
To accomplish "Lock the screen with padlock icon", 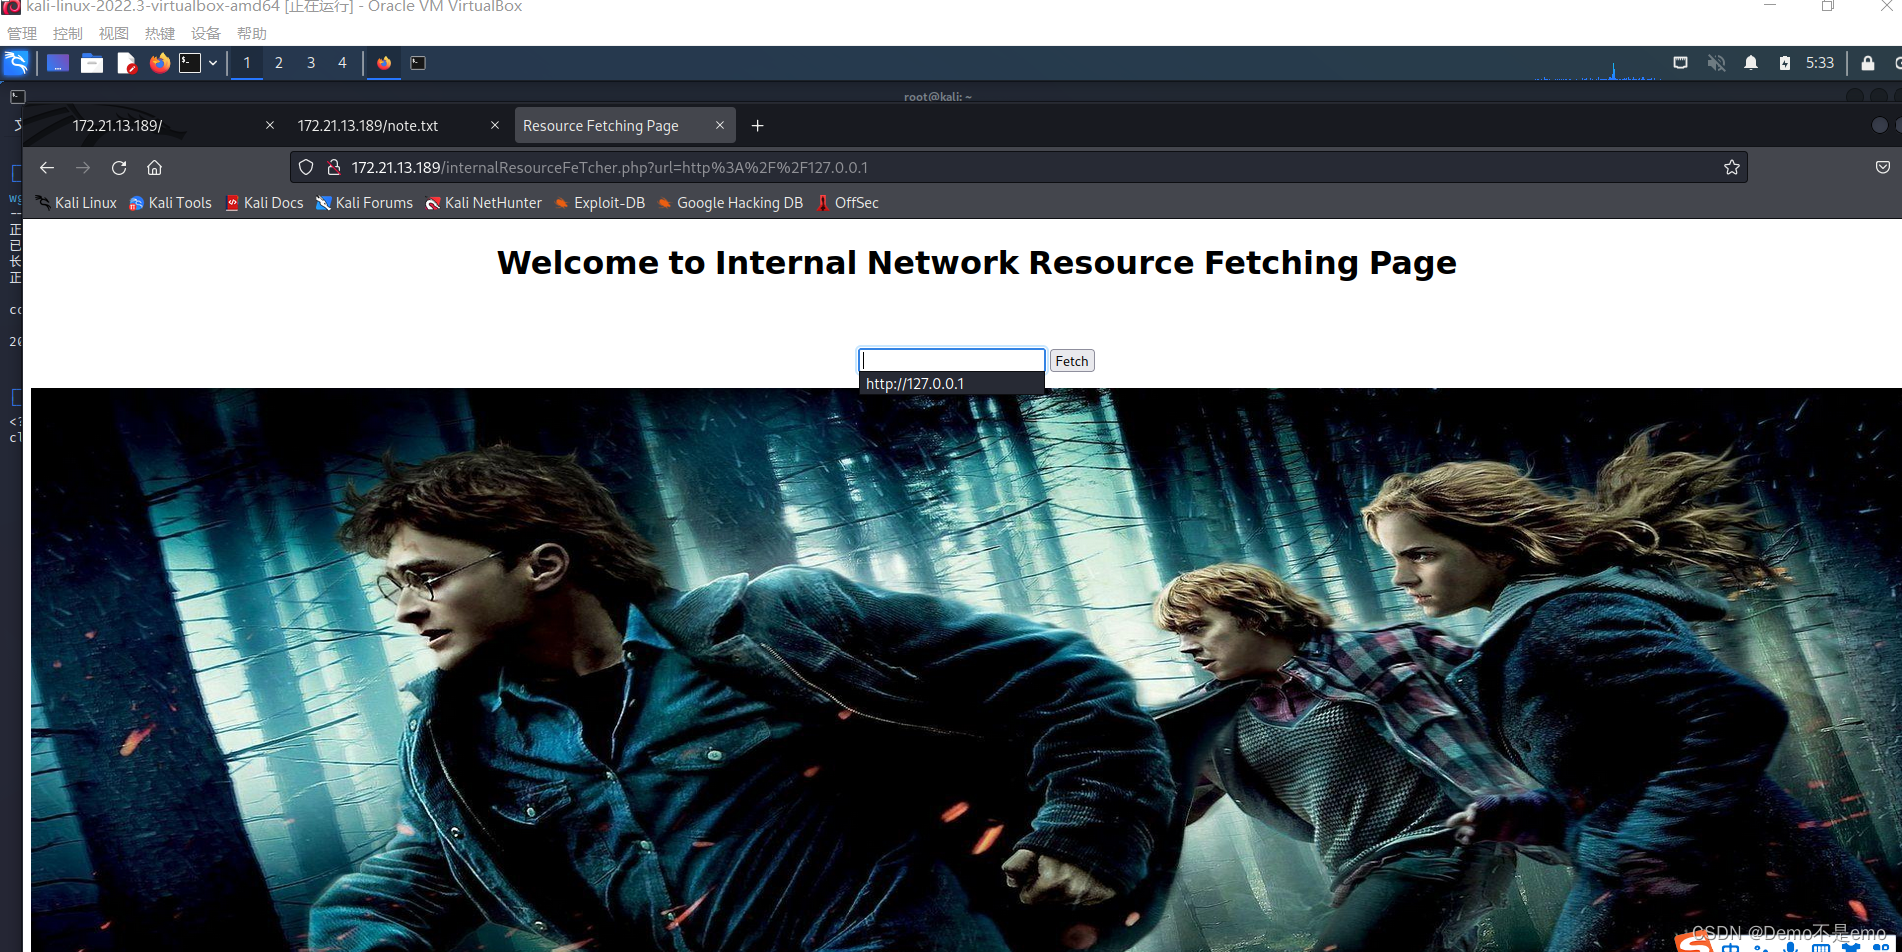I will pyautogui.click(x=1867, y=63).
